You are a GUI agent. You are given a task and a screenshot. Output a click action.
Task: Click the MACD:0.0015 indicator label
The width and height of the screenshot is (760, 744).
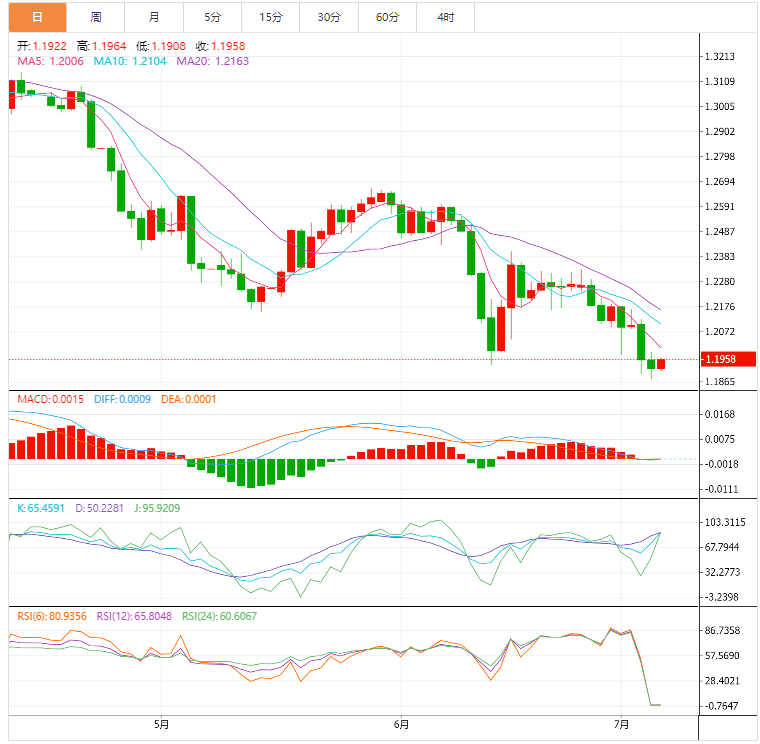(50, 399)
